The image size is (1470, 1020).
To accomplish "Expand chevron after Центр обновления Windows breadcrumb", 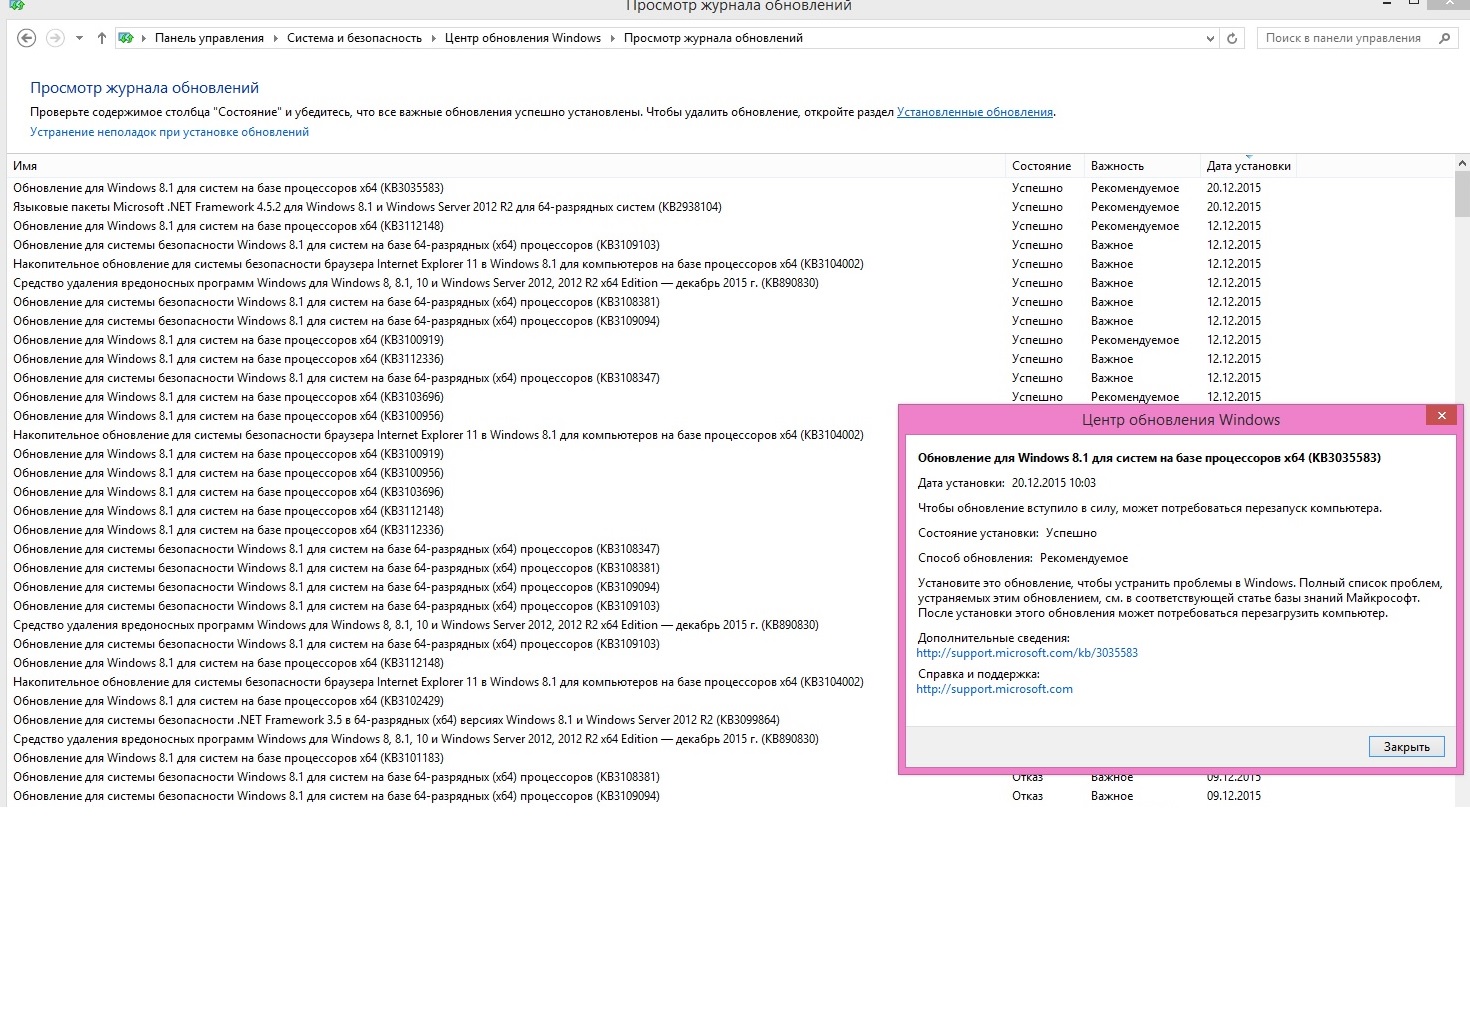I will pos(613,38).
